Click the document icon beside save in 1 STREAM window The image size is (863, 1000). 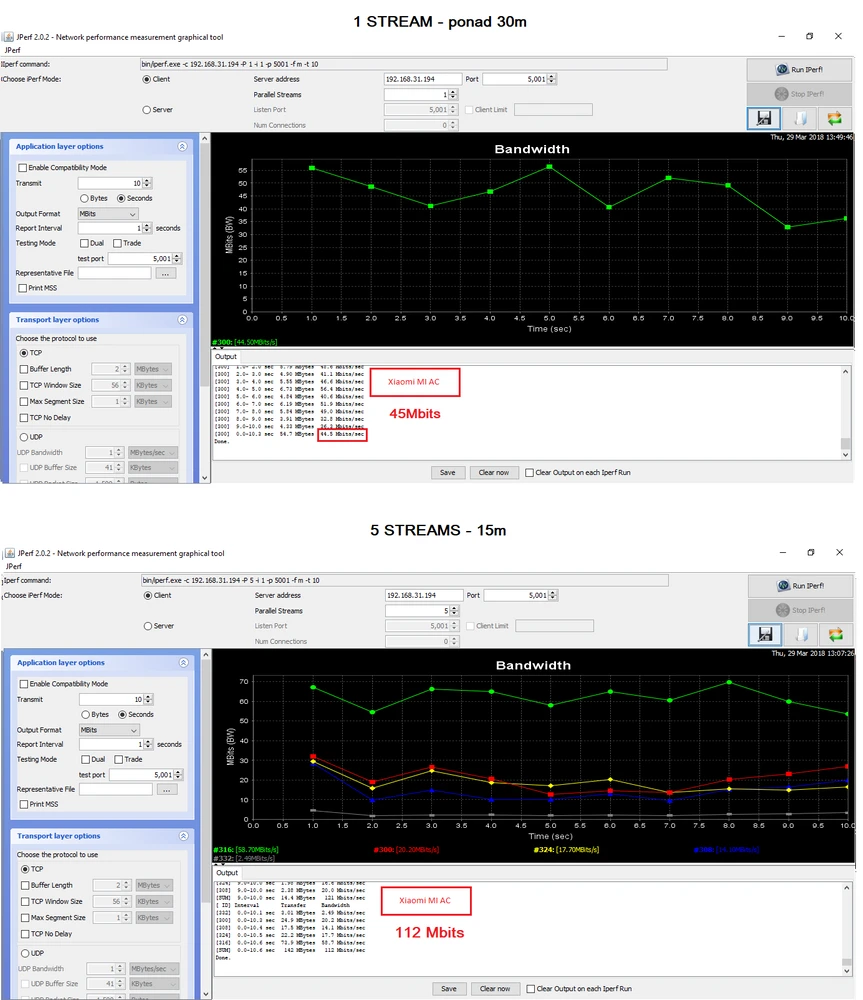click(x=799, y=118)
